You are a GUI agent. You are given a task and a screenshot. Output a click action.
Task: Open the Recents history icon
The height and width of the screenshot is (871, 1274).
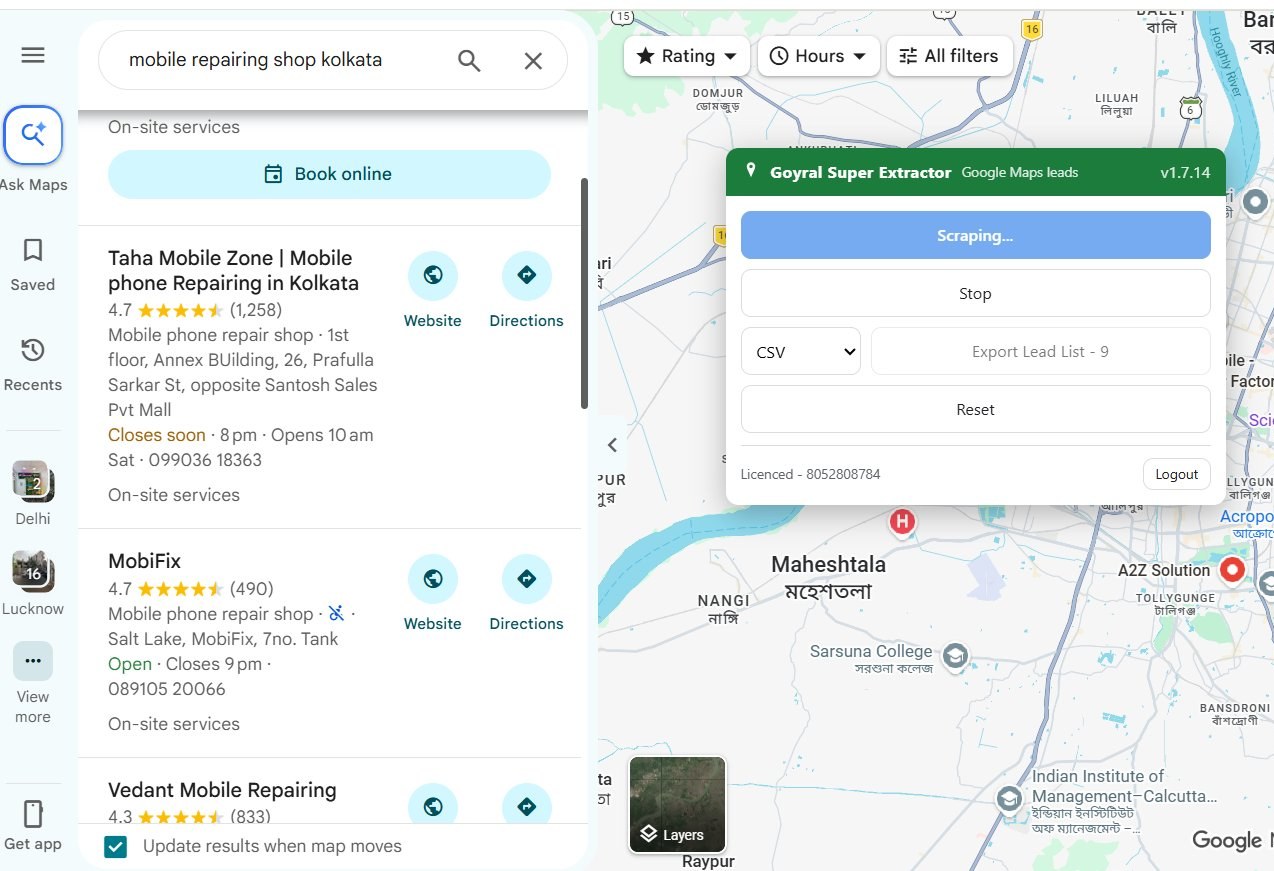33,350
